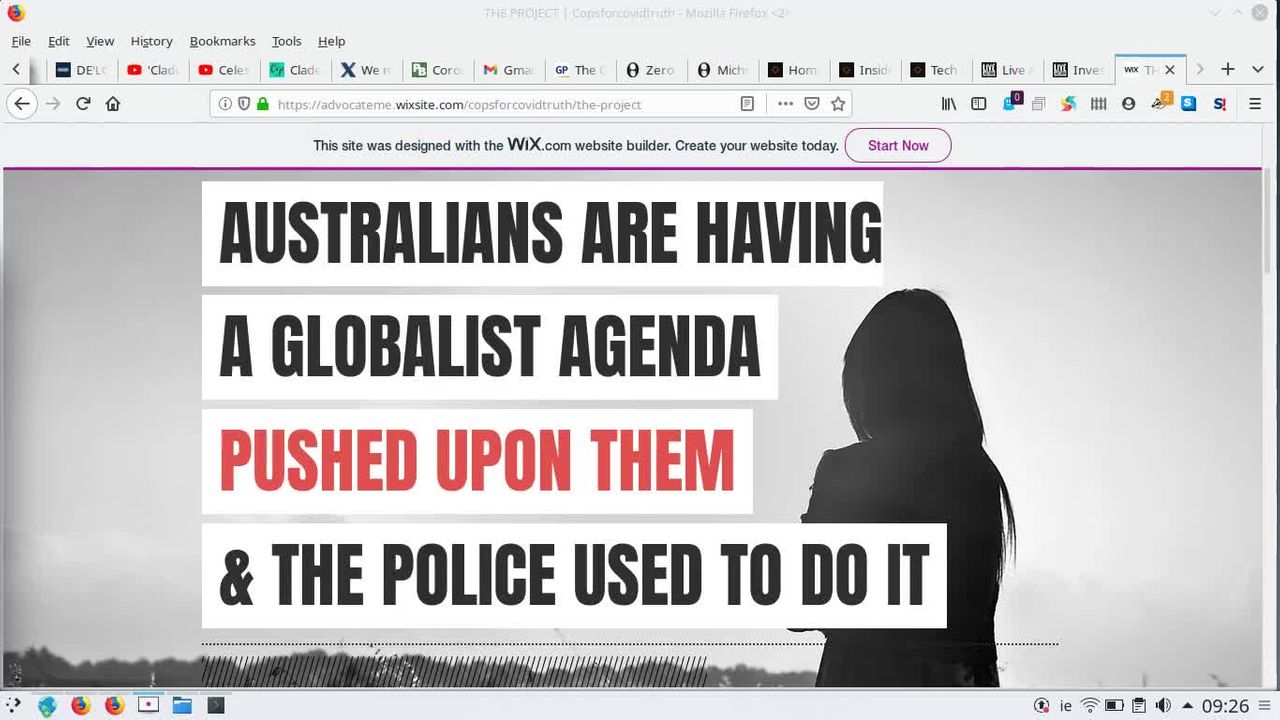The width and height of the screenshot is (1280, 720).
Task: Show site information for this page
Action: pos(225,104)
